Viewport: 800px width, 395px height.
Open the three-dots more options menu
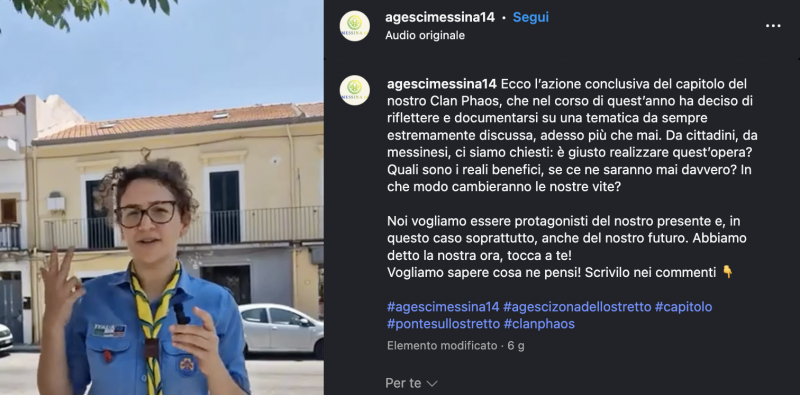[773, 26]
